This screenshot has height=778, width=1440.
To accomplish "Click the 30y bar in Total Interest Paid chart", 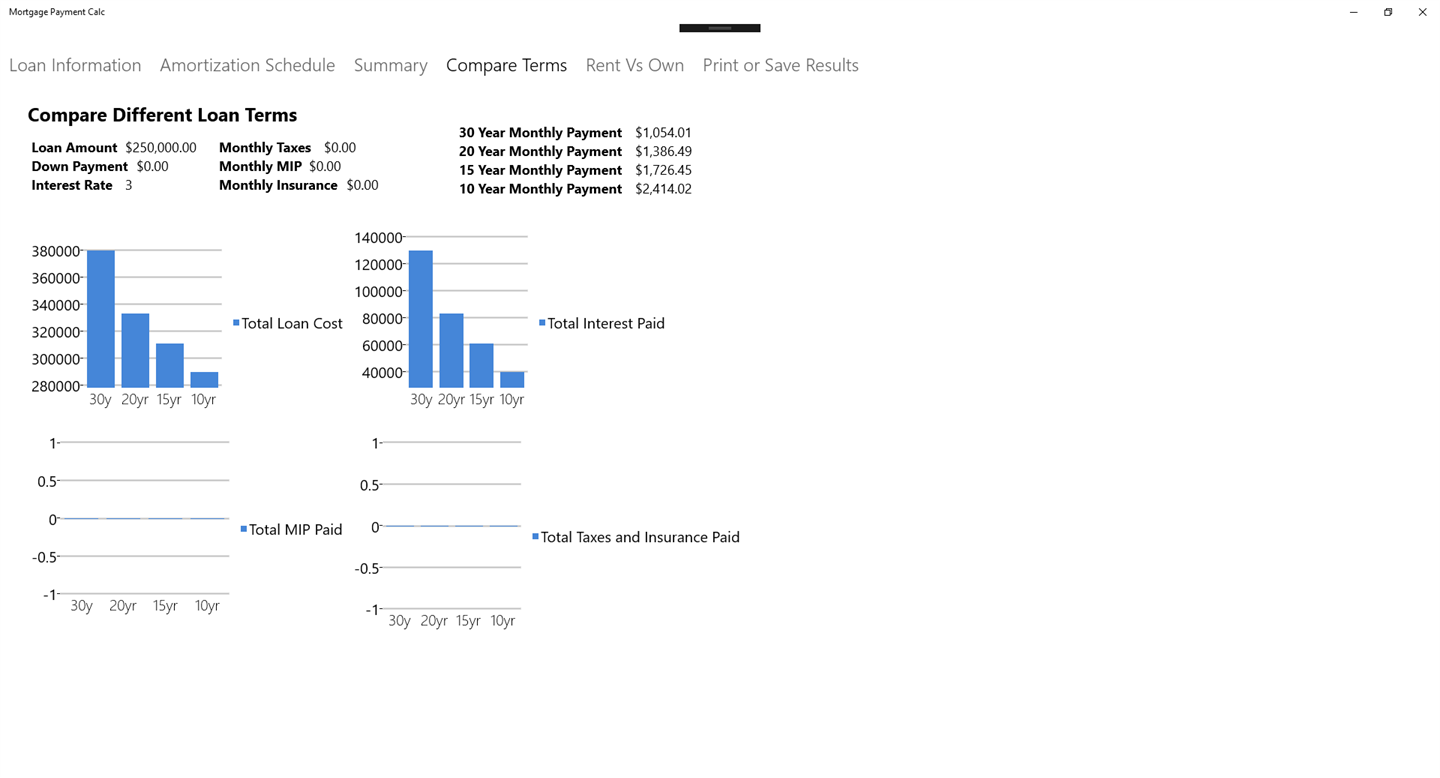I will pyautogui.click(x=421, y=319).
